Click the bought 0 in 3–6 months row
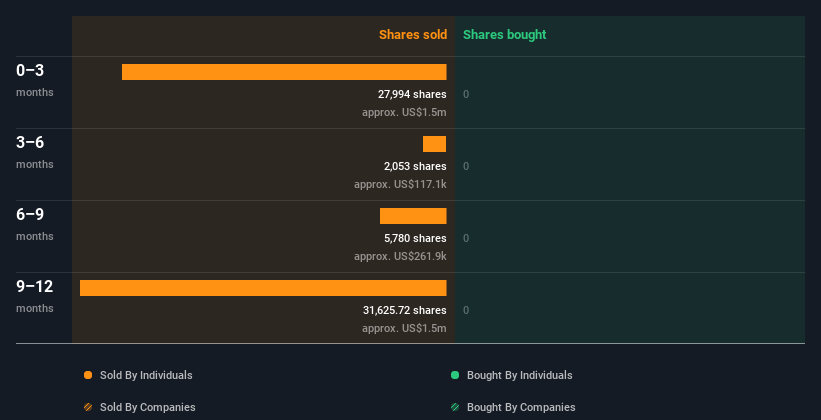 coord(466,167)
